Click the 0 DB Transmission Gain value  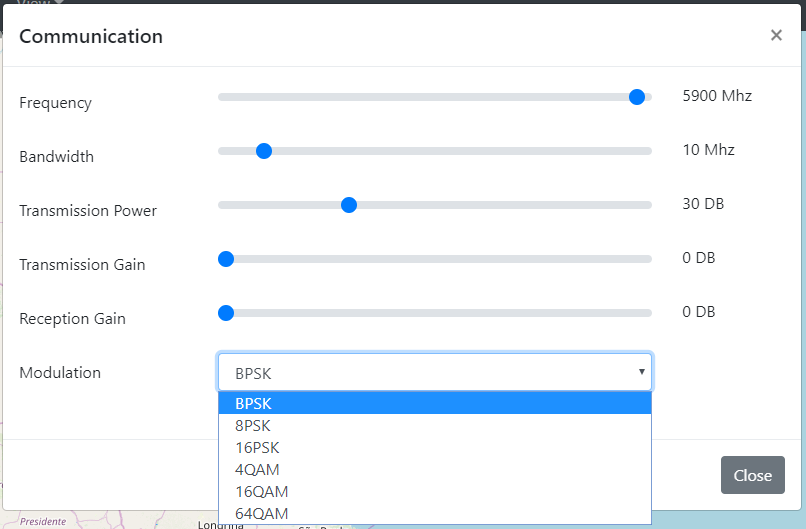click(x=699, y=258)
